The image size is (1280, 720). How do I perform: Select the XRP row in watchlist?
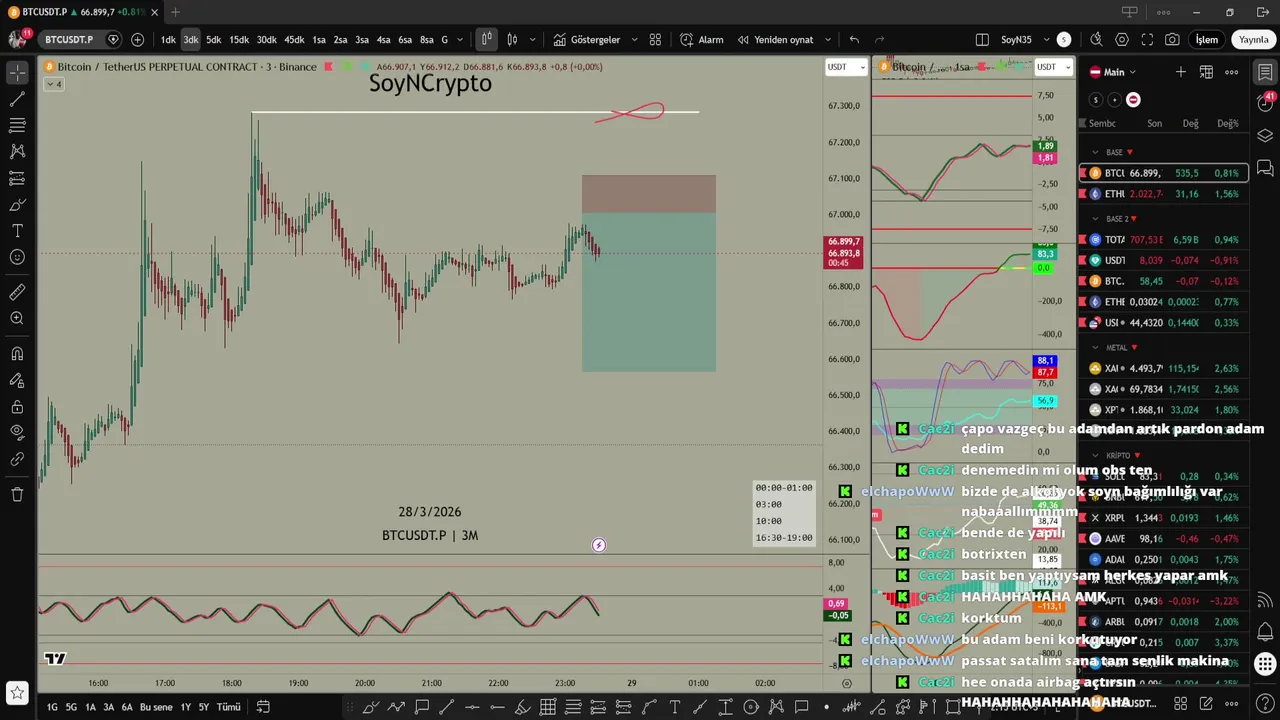1163,518
